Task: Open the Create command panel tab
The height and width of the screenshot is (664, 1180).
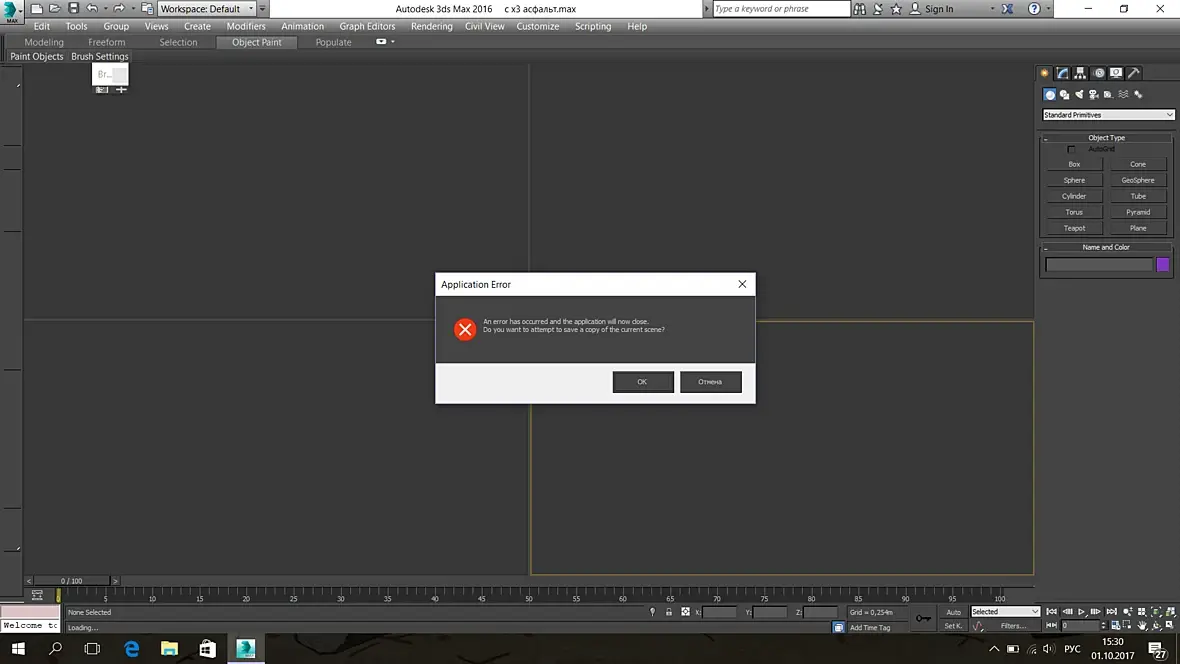Action: [1045, 73]
